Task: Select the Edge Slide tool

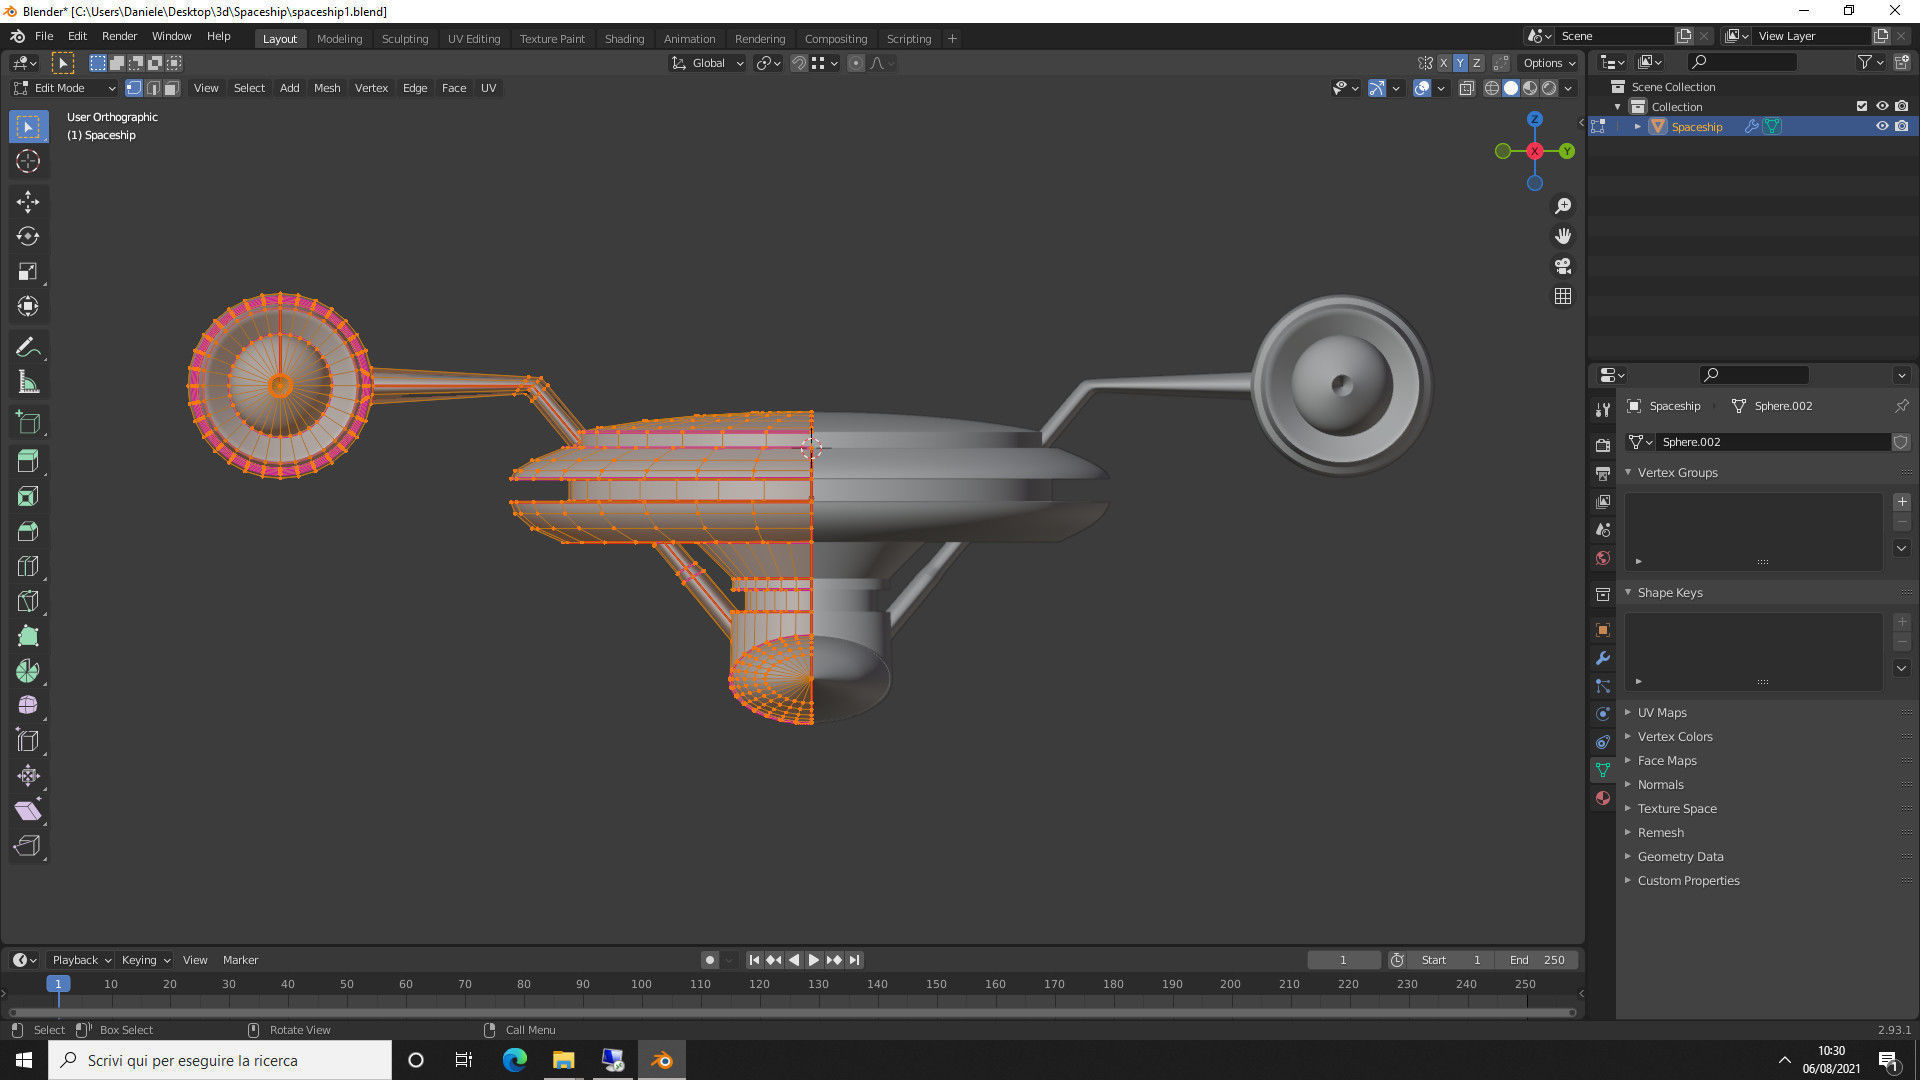Action: (x=28, y=741)
